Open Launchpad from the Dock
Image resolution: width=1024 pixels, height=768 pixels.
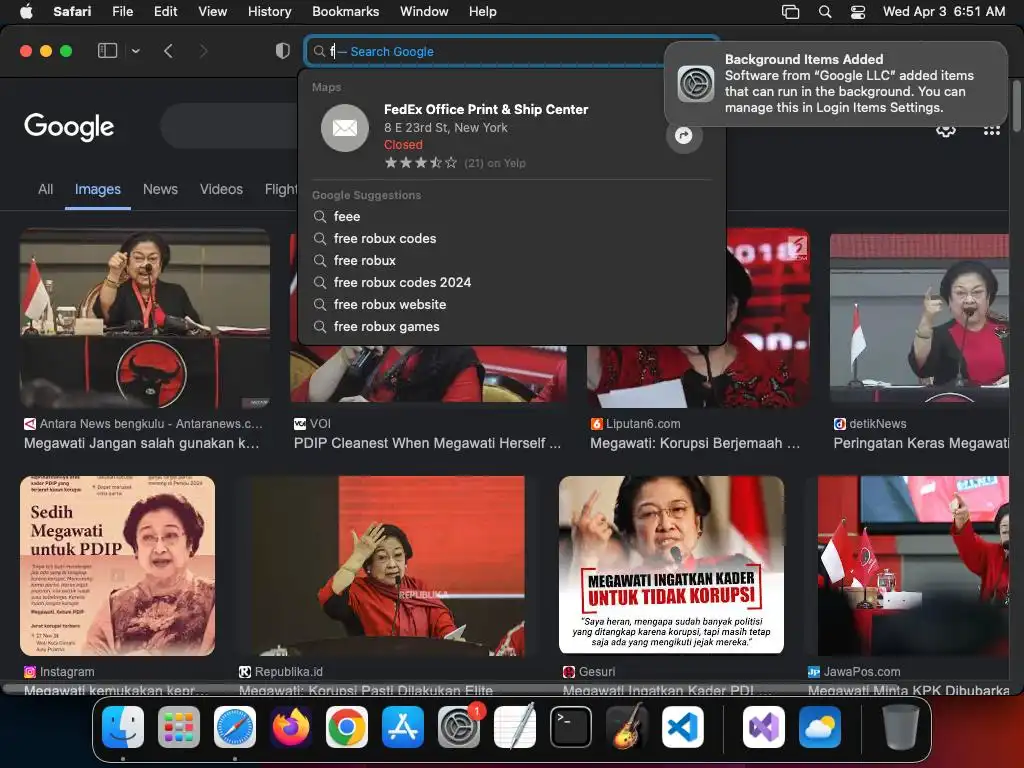pos(179,727)
